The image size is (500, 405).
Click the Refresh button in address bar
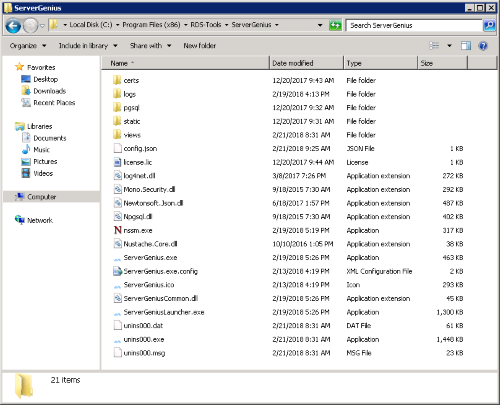pos(335,25)
